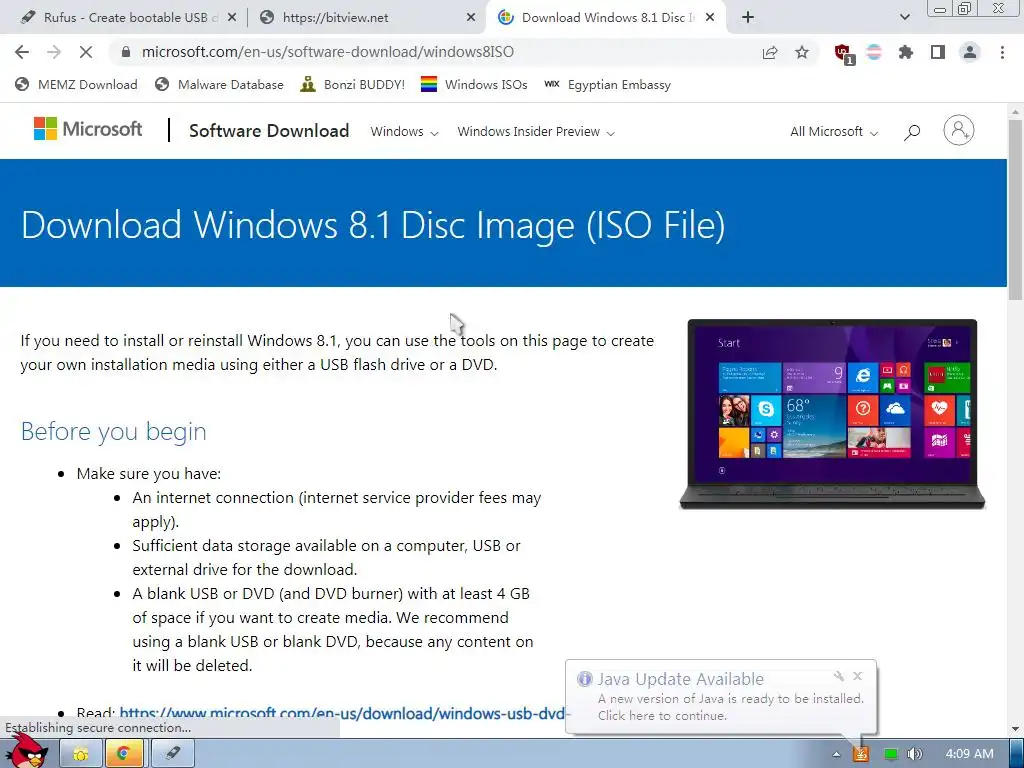
Task: Click the Software Download heading link
Action: pyautogui.click(x=269, y=131)
